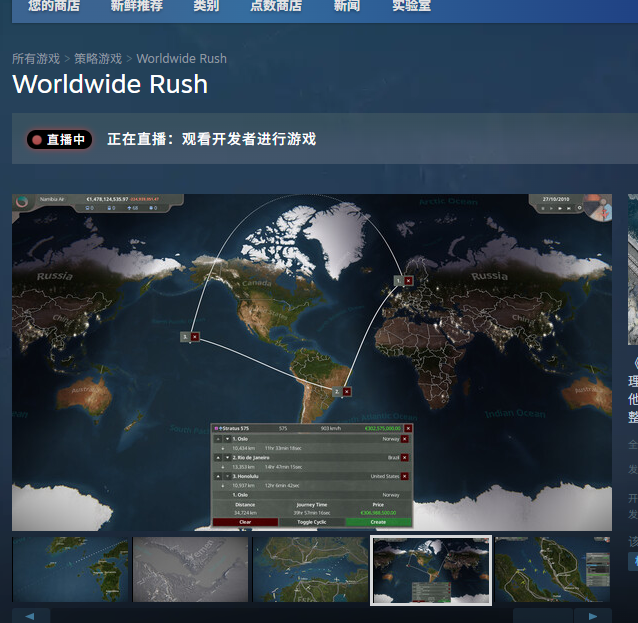
Task: Select the peninsula road network thumbnail
Action: pyautogui.click(x=553, y=570)
